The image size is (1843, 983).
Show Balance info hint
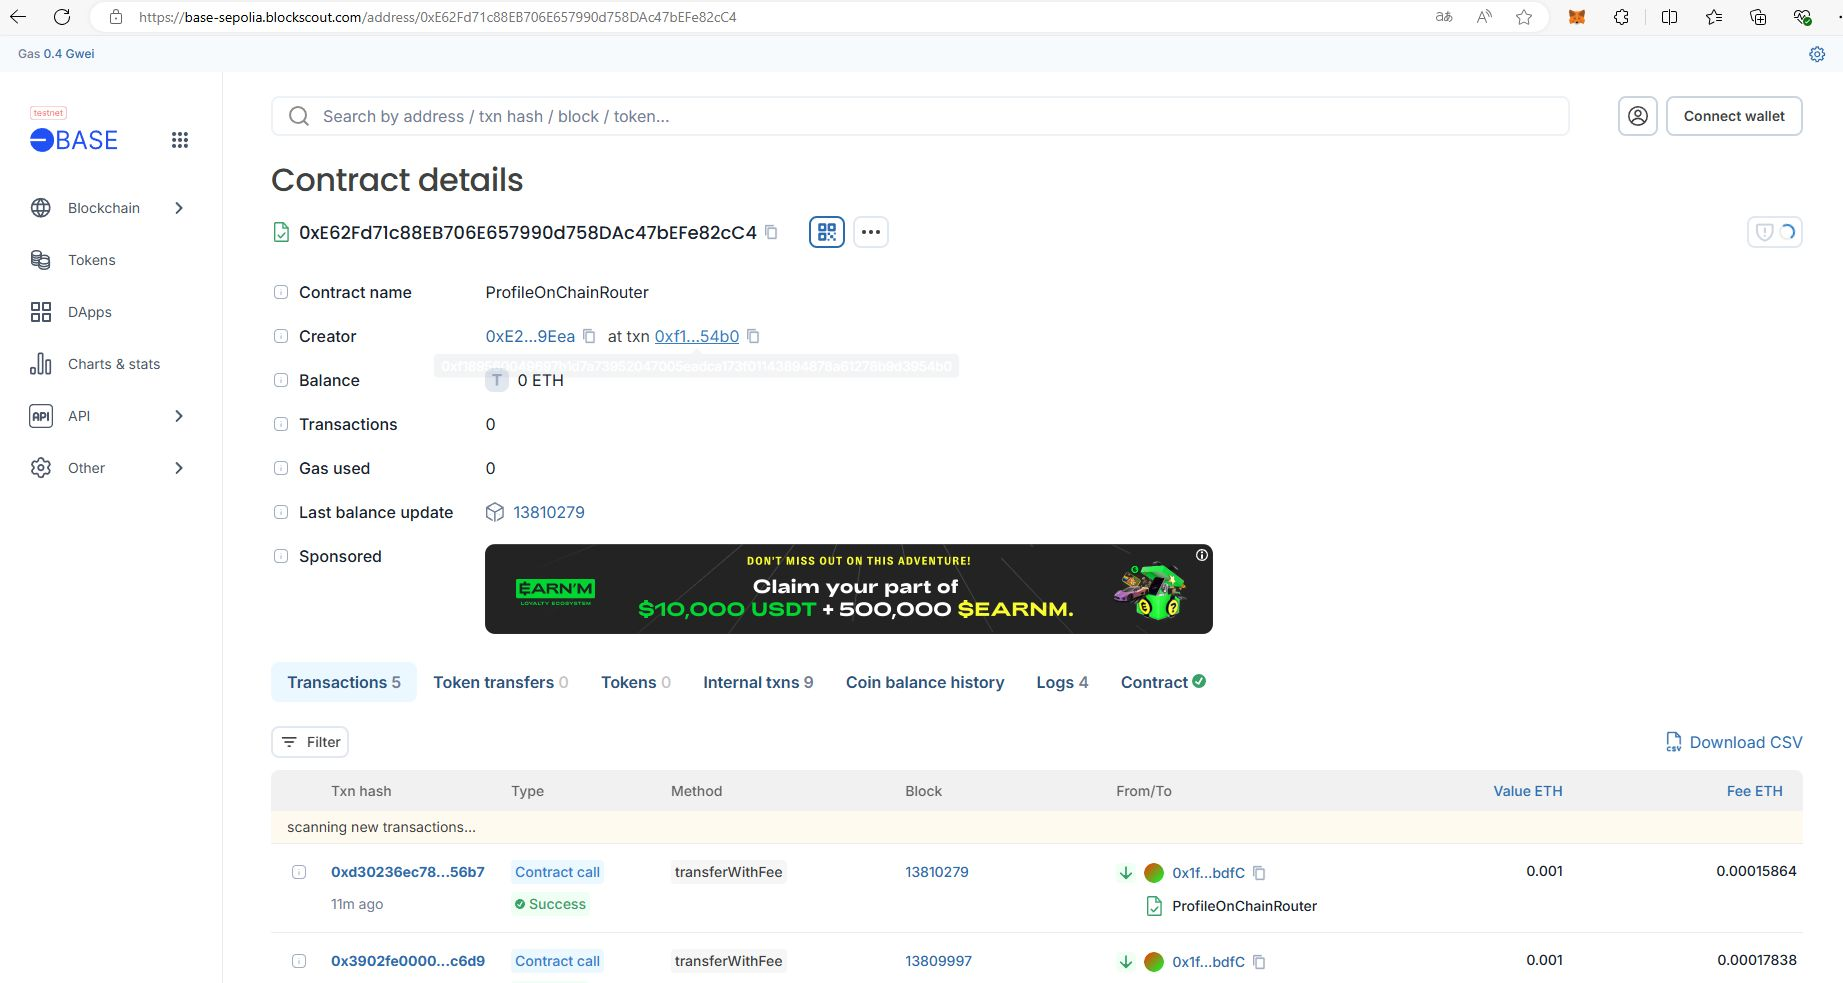pyautogui.click(x=281, y=380)
